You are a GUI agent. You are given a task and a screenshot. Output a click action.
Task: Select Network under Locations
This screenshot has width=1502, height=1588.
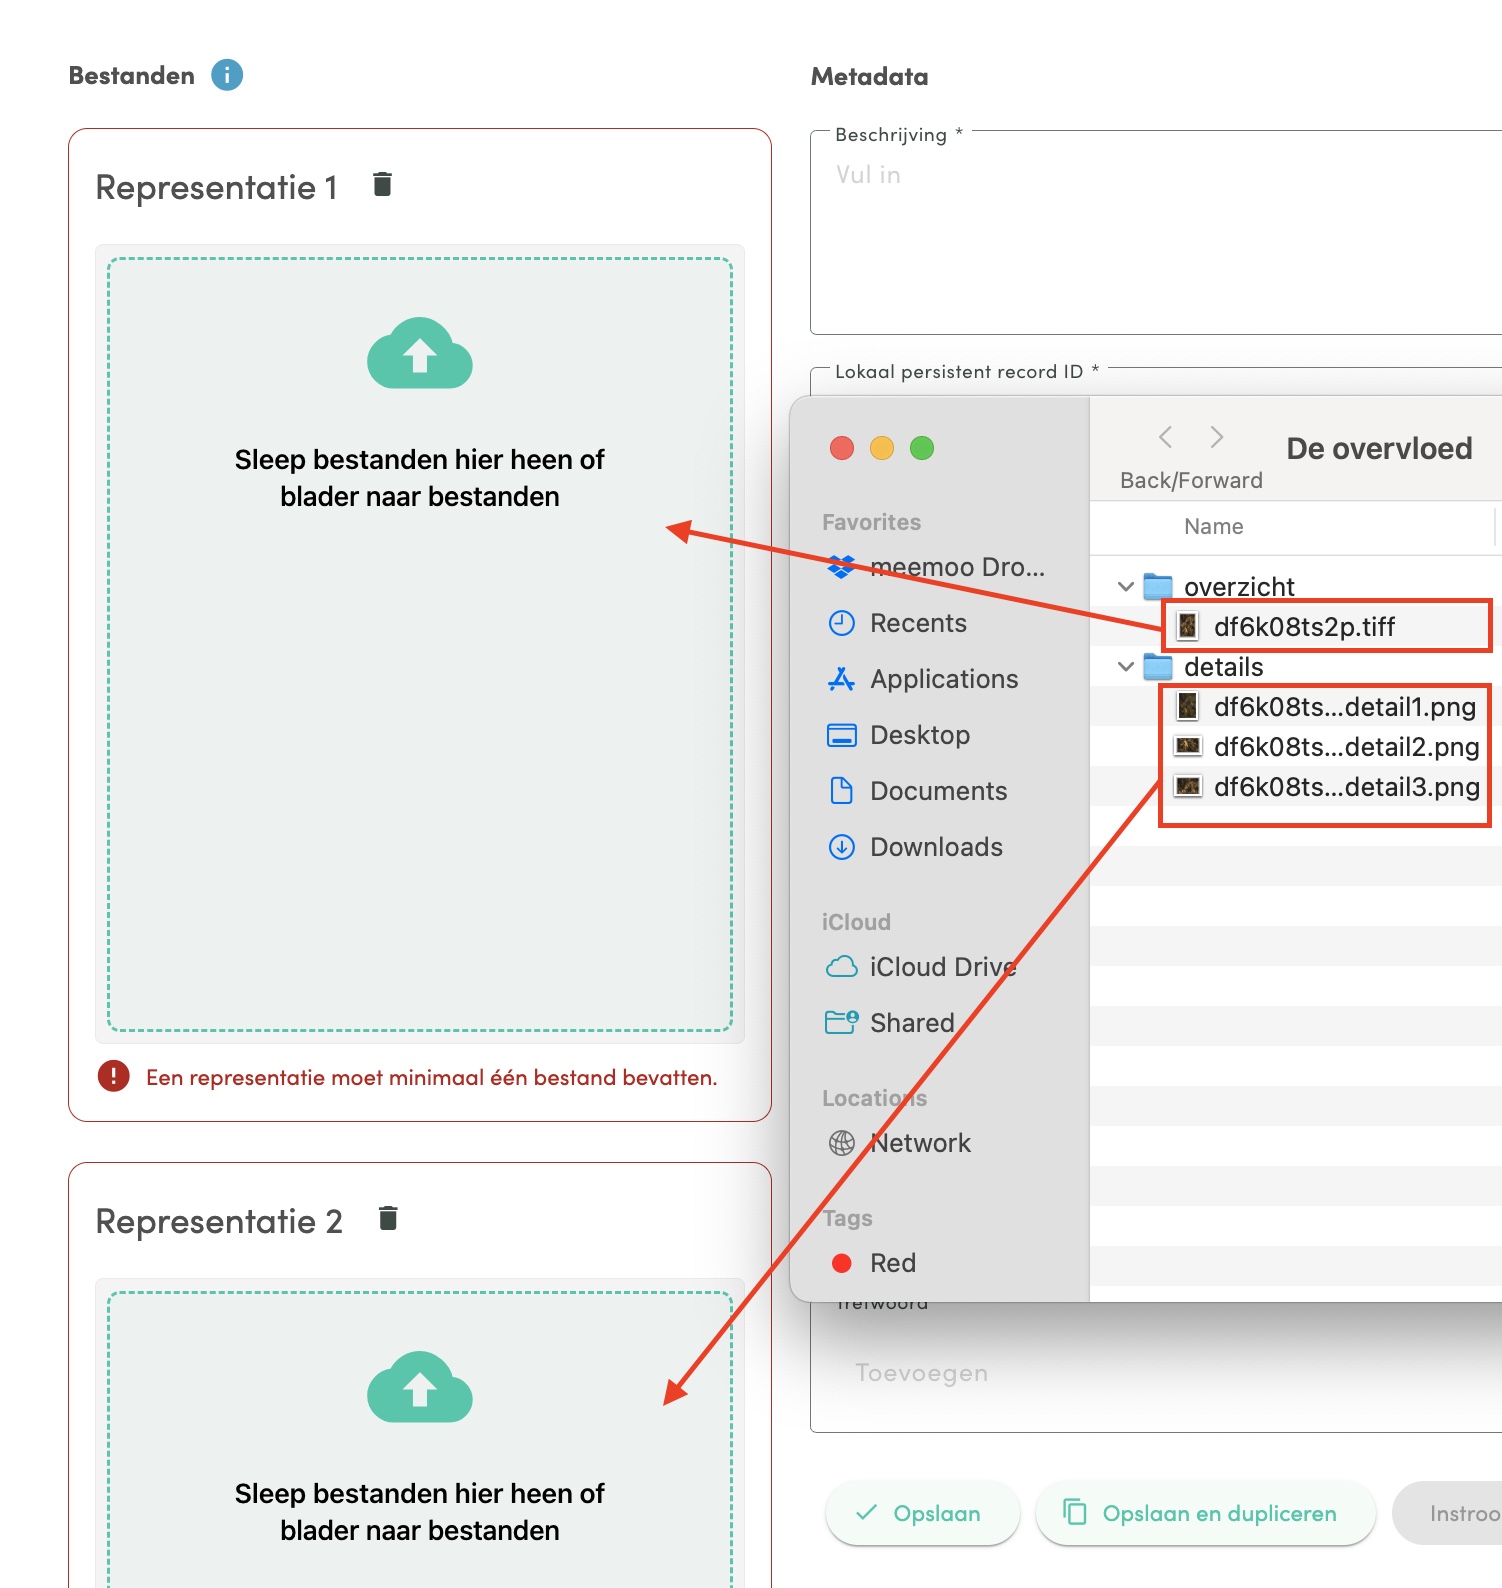[x=898, y=1143]
